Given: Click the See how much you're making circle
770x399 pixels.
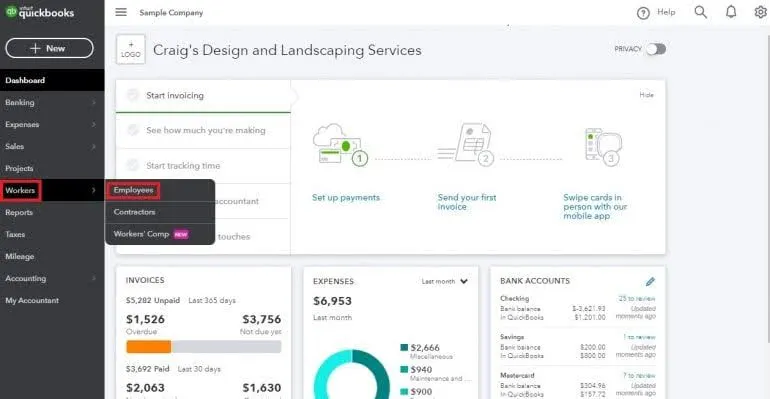Looking at the screenshot, I should (133, 130).
